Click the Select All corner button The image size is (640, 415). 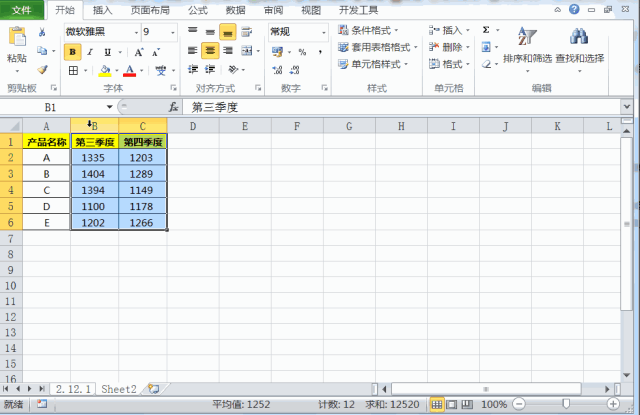[x=11, y=126]
